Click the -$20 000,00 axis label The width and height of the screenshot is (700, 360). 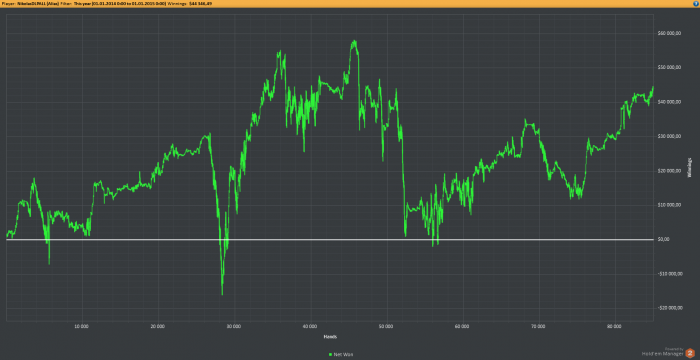pos(670,308)
